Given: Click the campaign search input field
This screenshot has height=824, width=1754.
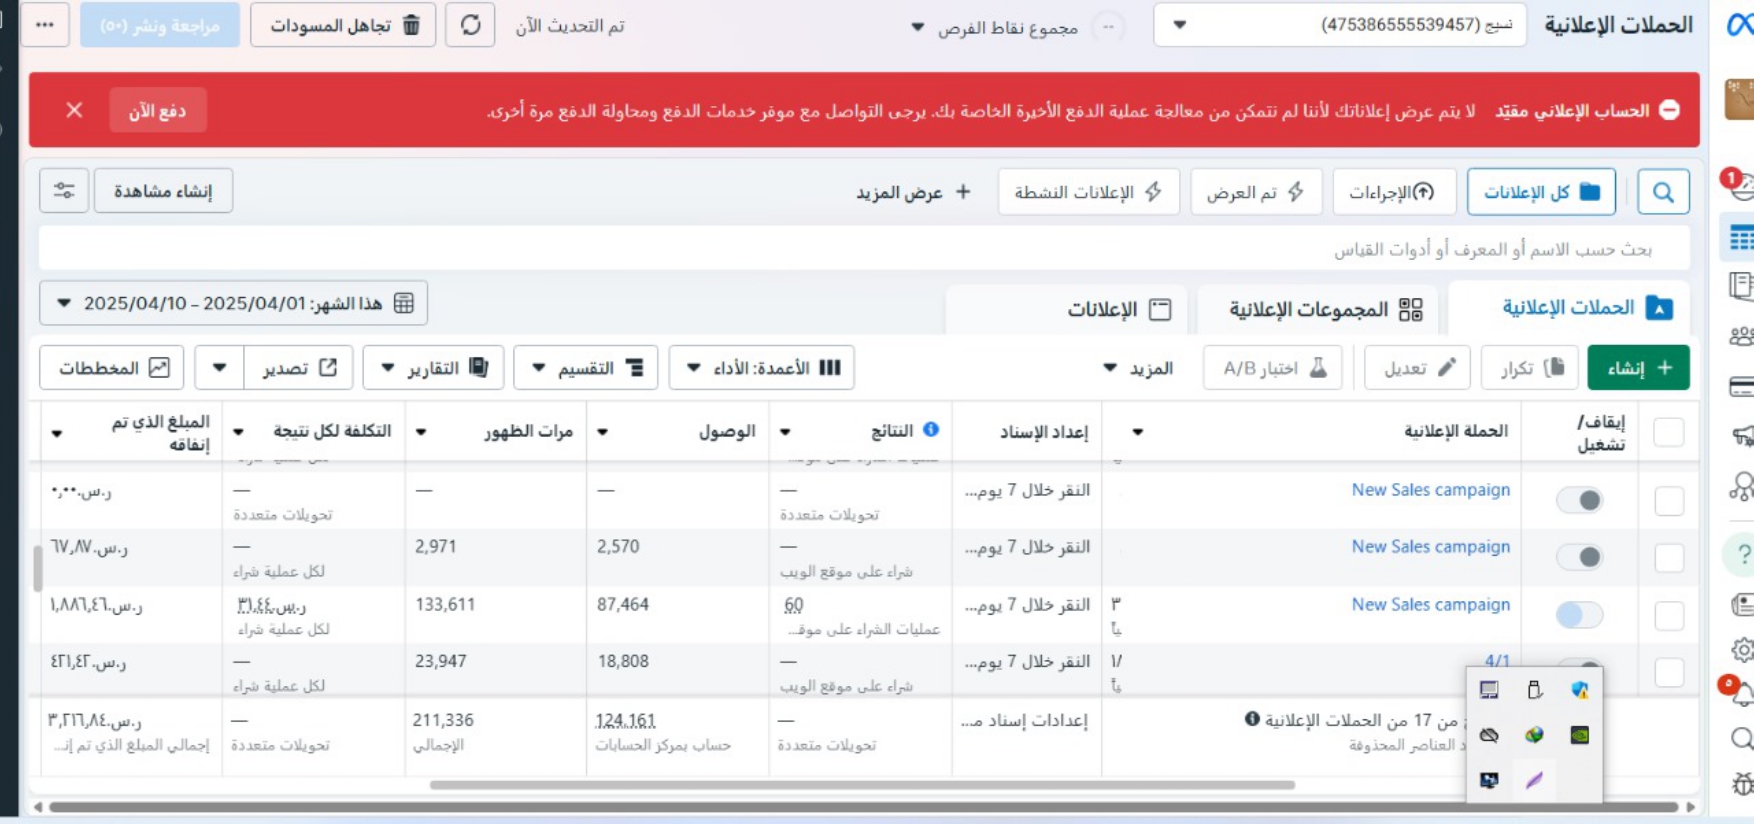Looking at the screenshot, I should click(864, 248).
